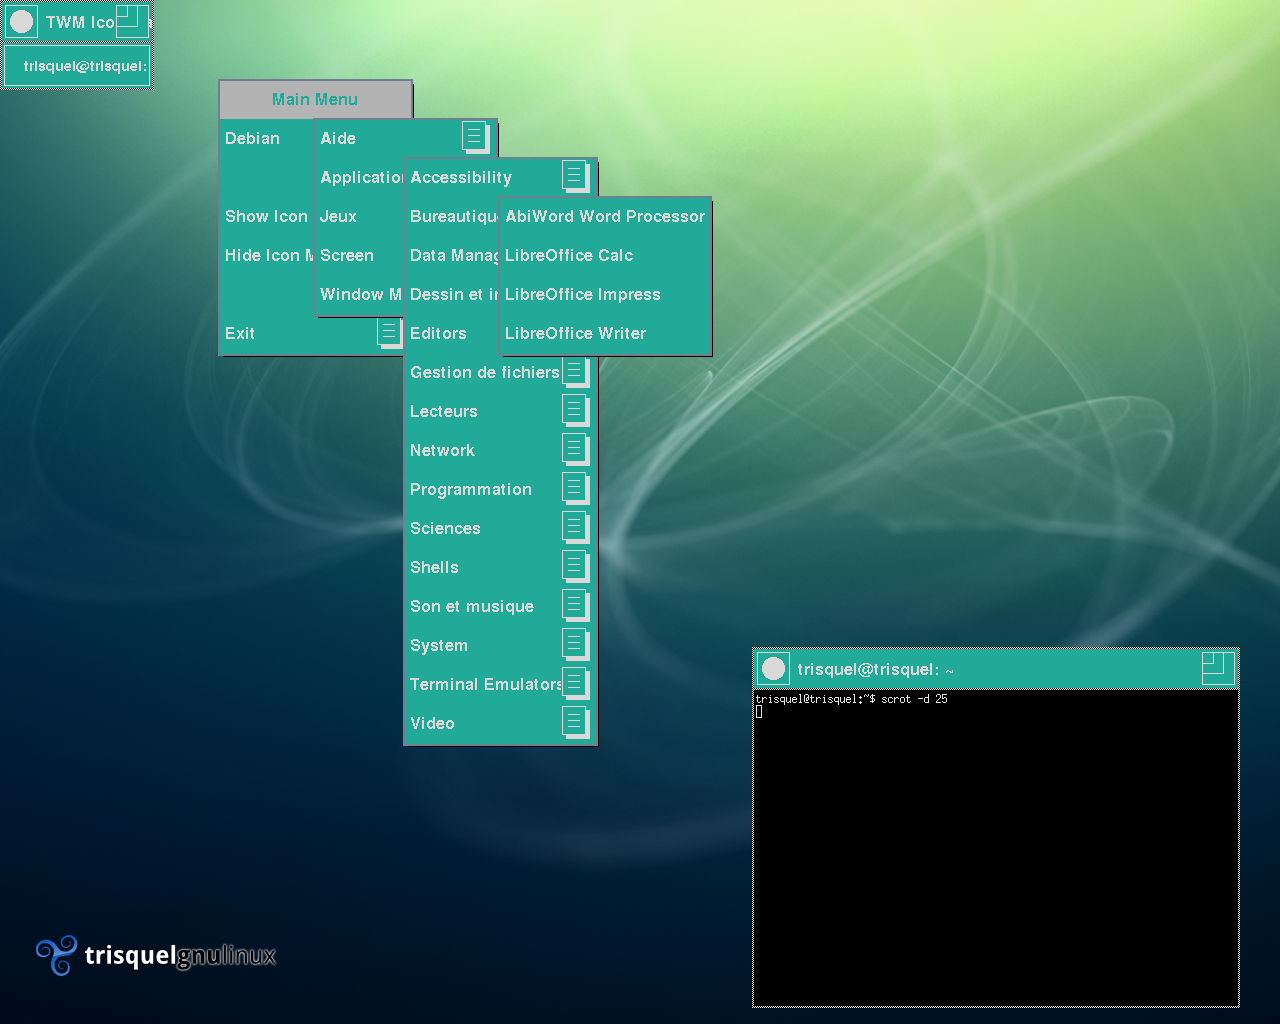Open the Bureautique category
Viewport: 1280px width, 1024px height.
click(453, 216)
